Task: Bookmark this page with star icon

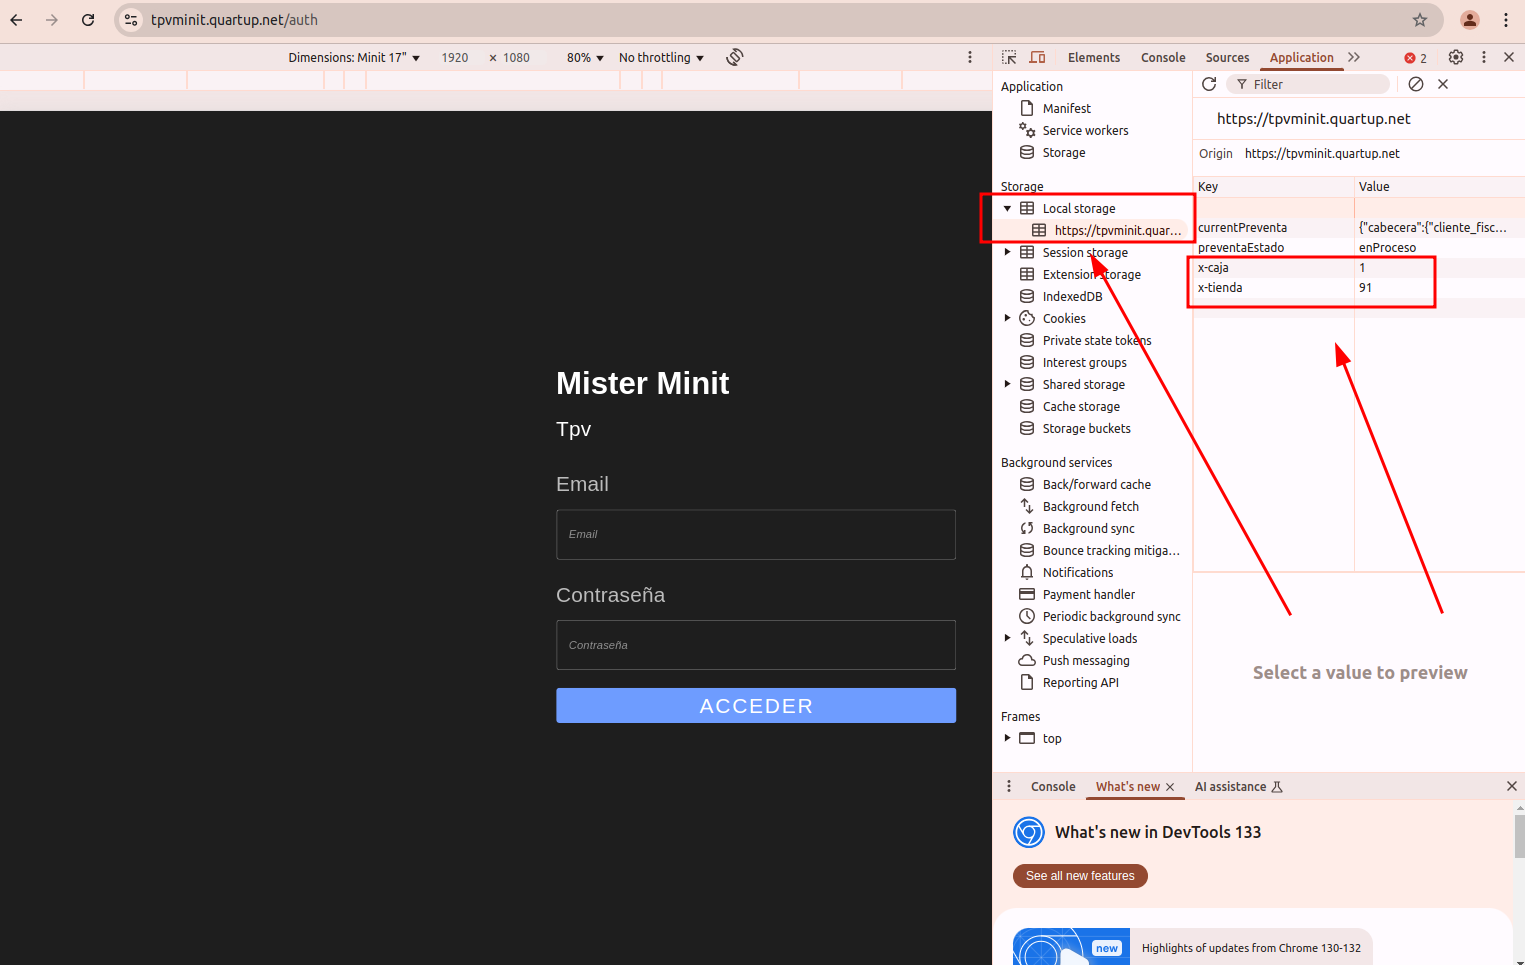Action: [x=1420, y=20]
